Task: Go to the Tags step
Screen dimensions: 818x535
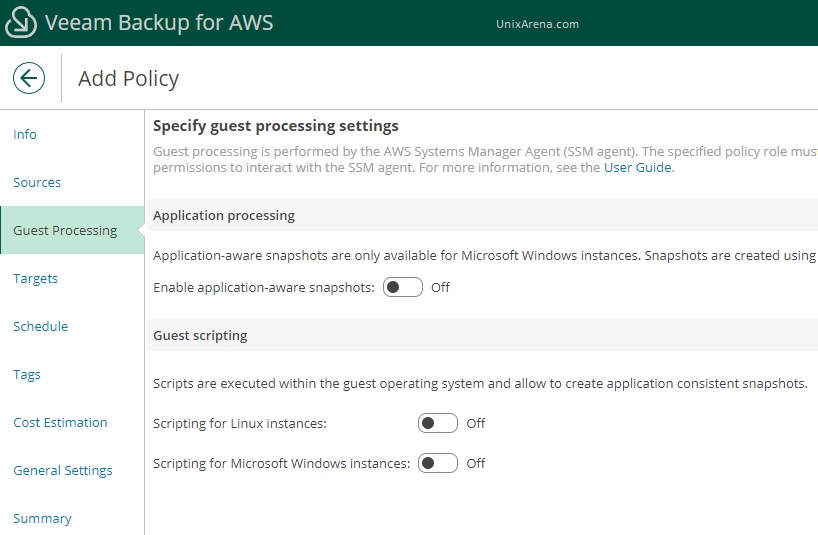Action: pos(27,374)
